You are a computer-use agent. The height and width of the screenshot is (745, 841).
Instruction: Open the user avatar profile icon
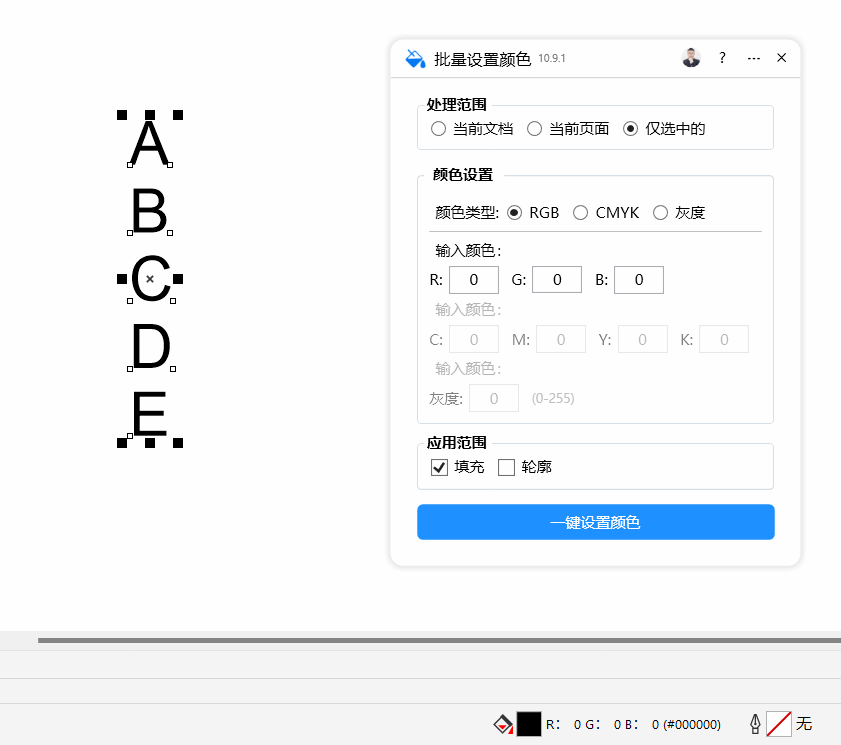click(691, 58)
